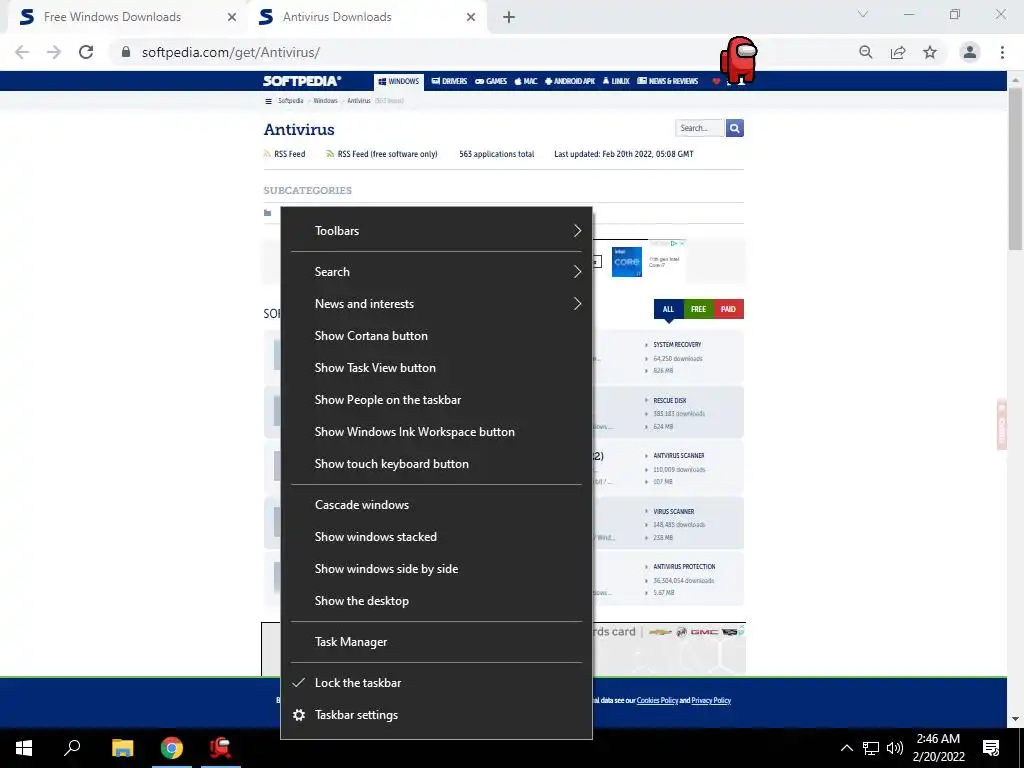This screenshot has width=1024, height=768.
Task: Choose Show windows stacked
Action: tap(436, 537)
